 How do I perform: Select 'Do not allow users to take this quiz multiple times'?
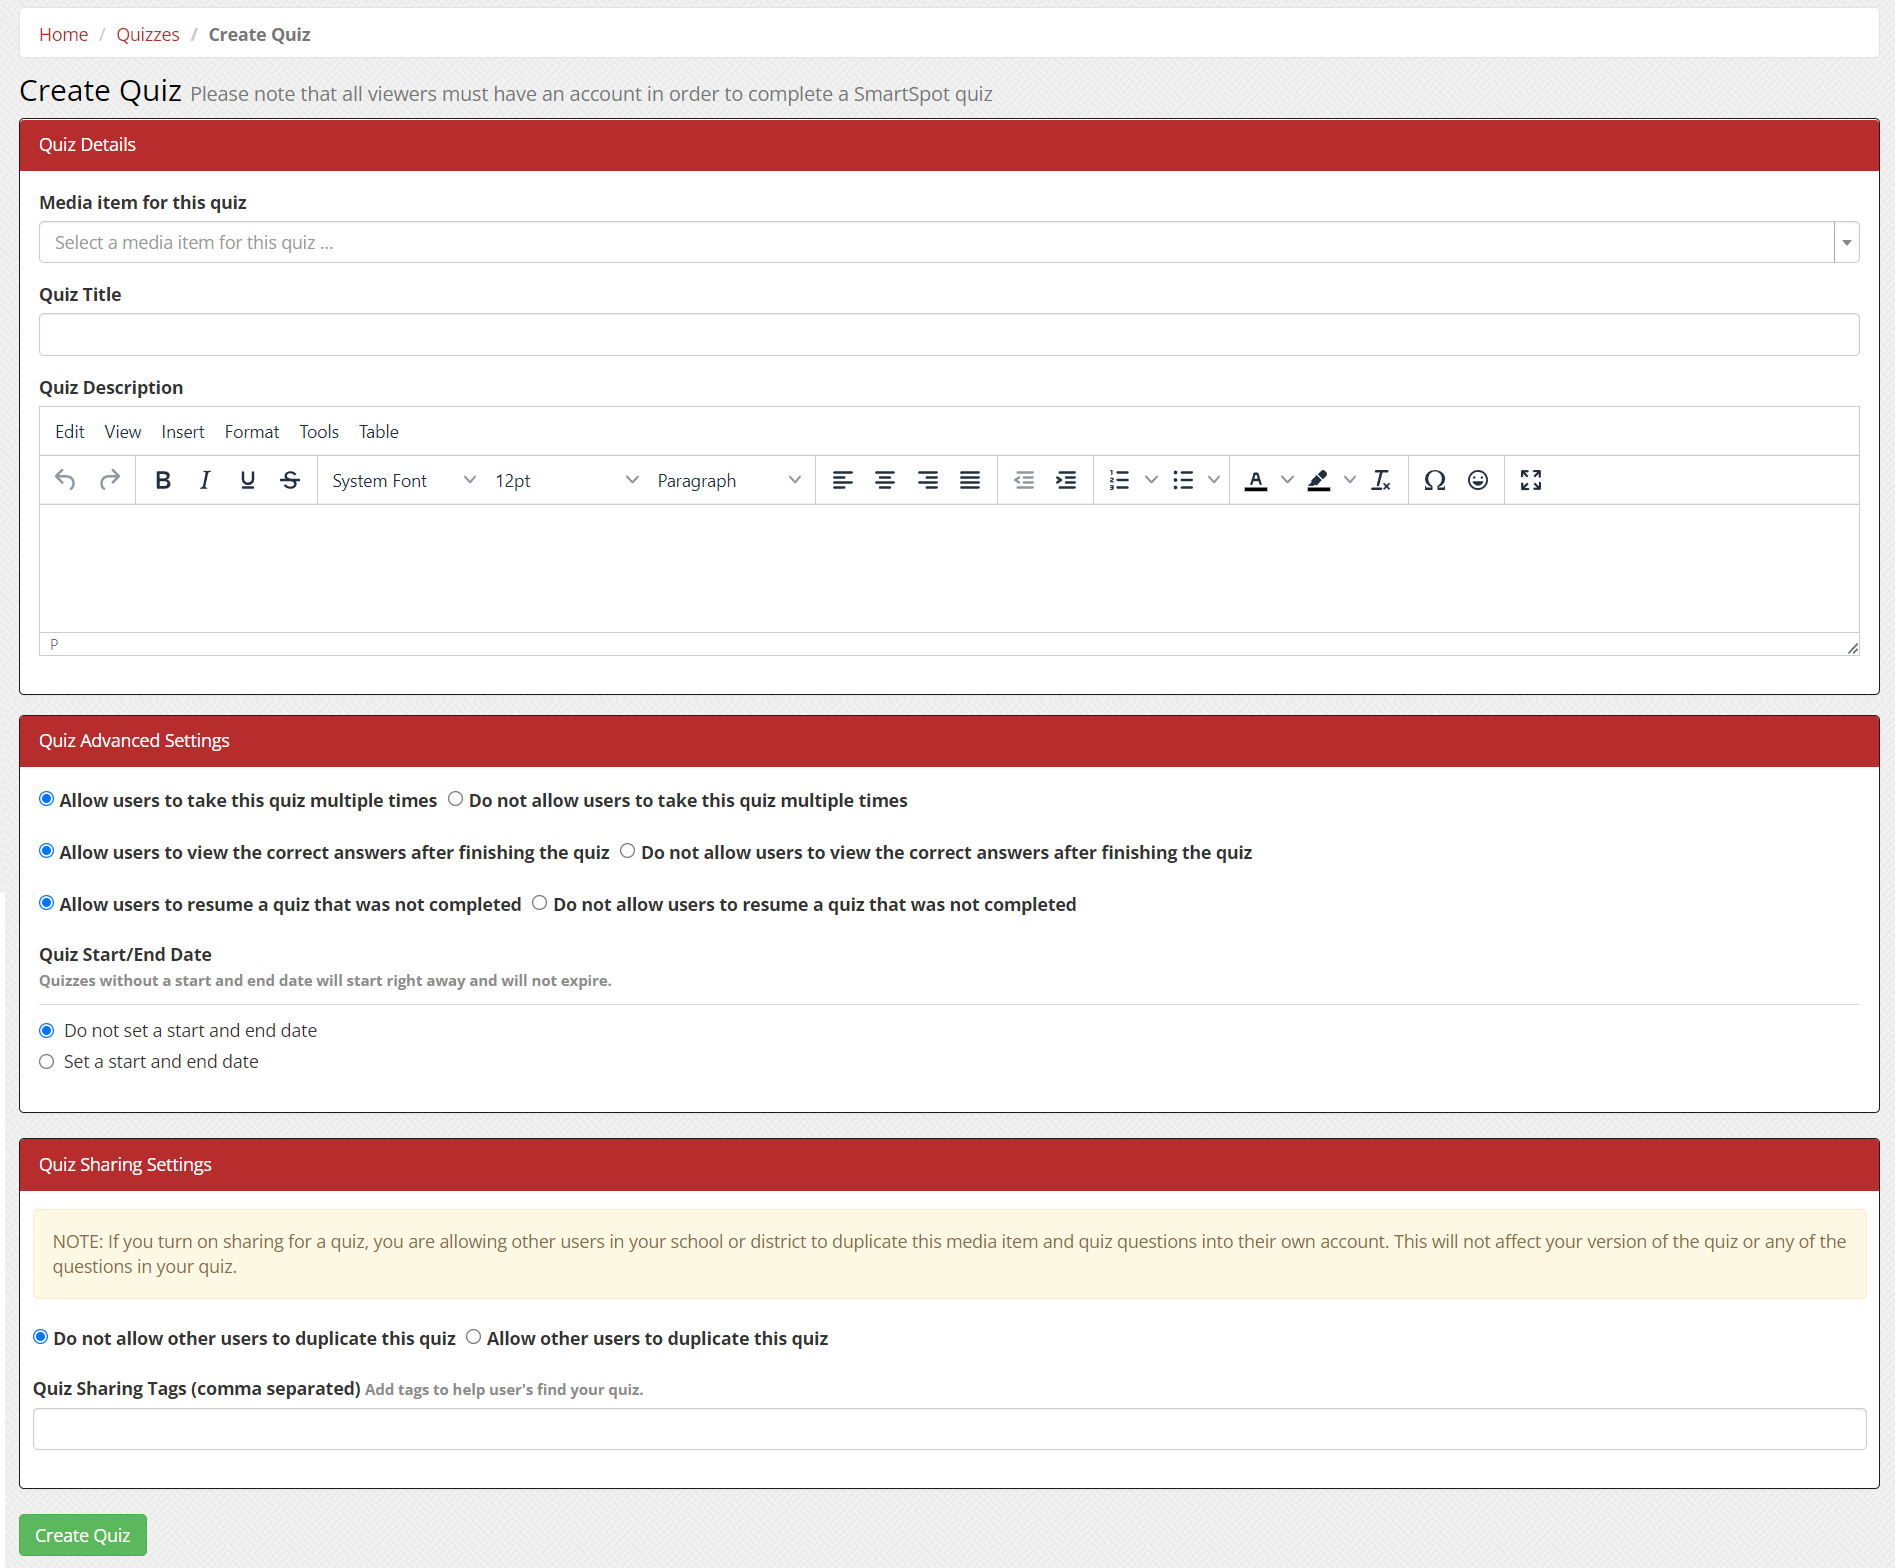click(456, 799)
